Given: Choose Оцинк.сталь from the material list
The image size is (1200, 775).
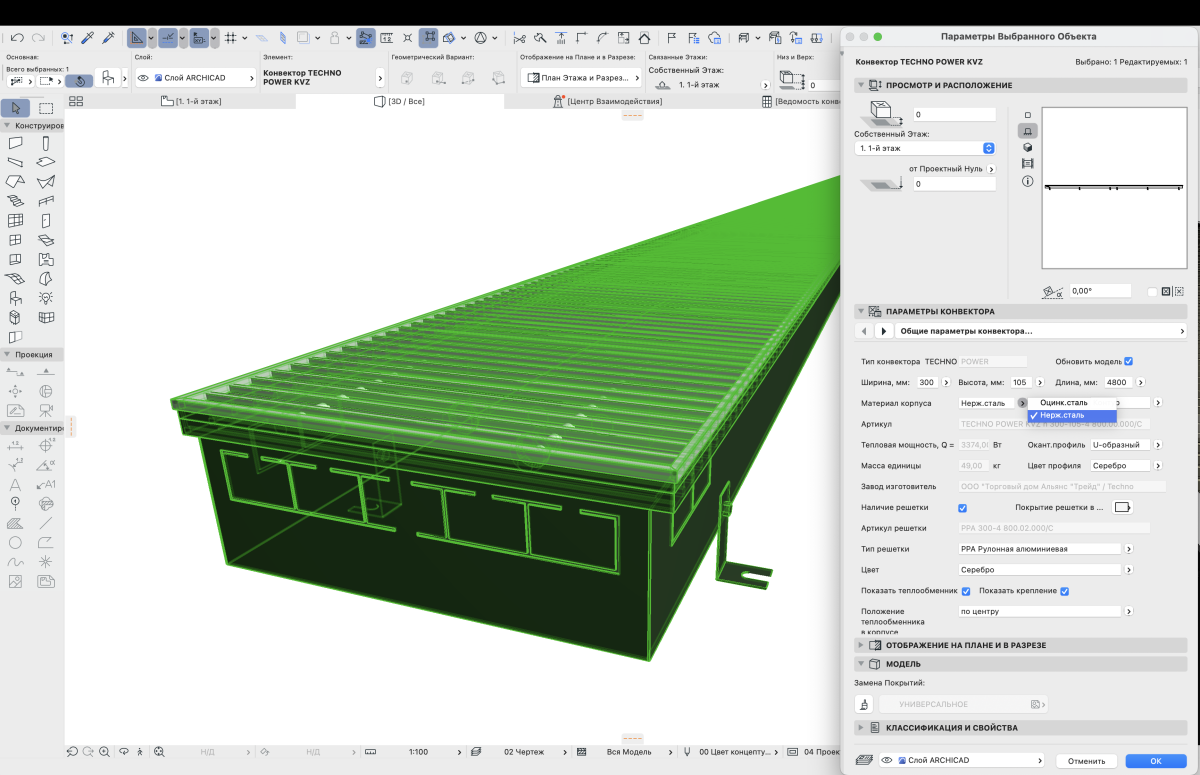Looking at the screenshot, I should pos(1063,402).
